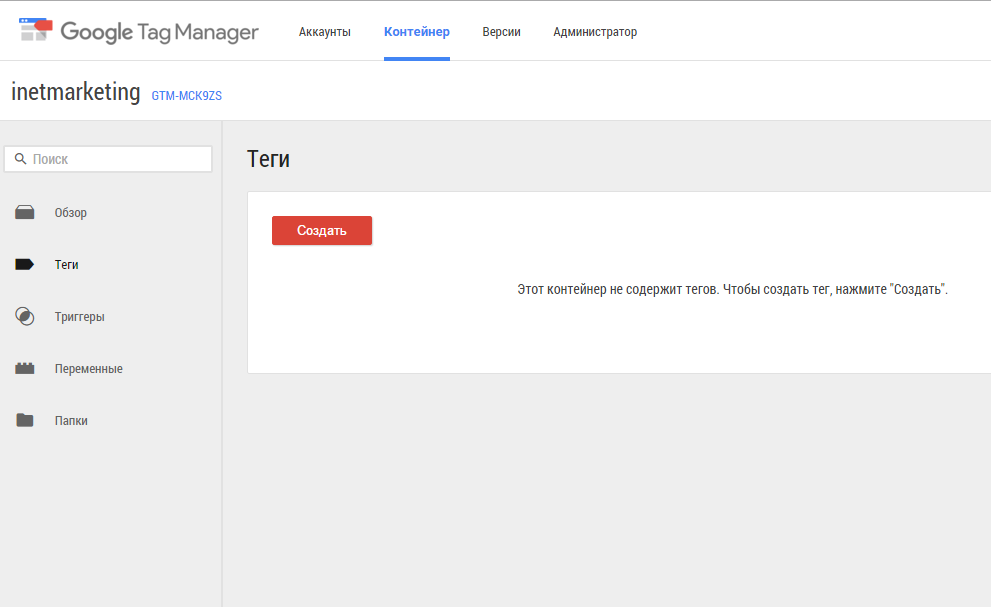
Task: Switch to the Версии tab
Action: tap(501, 32)
